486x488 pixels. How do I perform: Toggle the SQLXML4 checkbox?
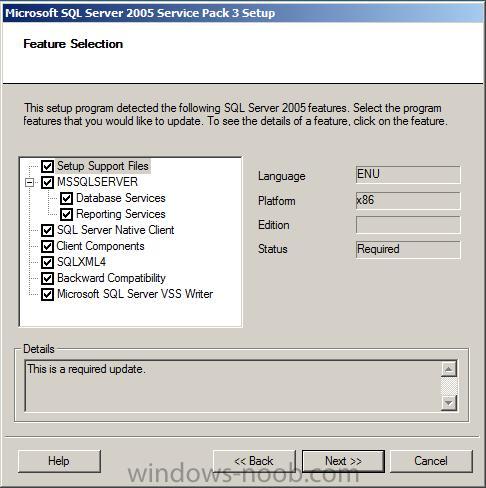pyautogui.click(x=47, y=262)
